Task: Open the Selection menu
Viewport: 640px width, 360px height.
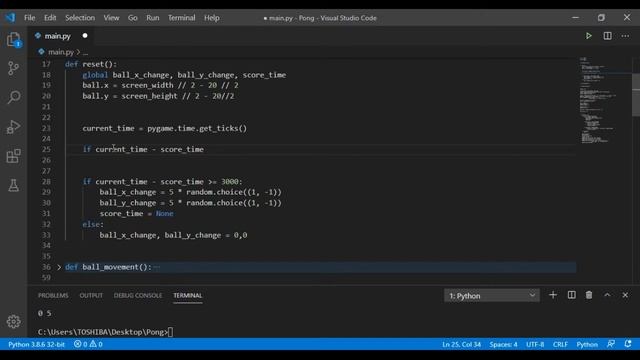Action: coord(80,18)
